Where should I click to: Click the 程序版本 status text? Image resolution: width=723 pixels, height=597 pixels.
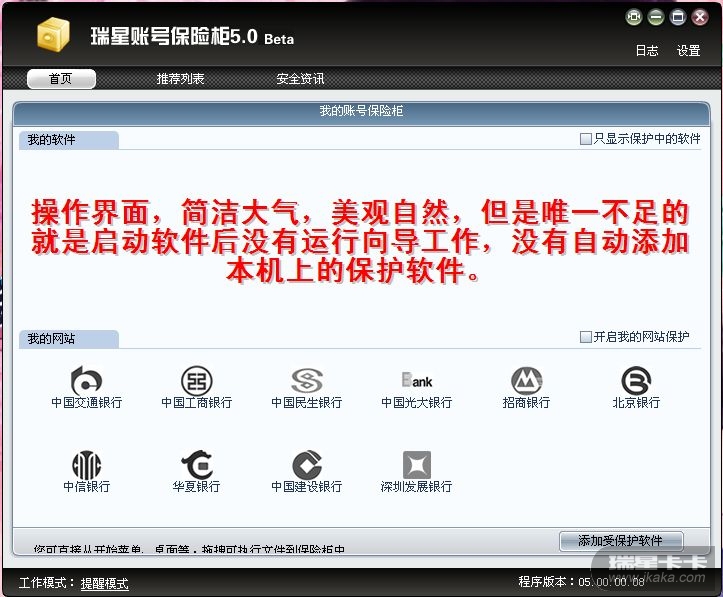coord(581,582)
